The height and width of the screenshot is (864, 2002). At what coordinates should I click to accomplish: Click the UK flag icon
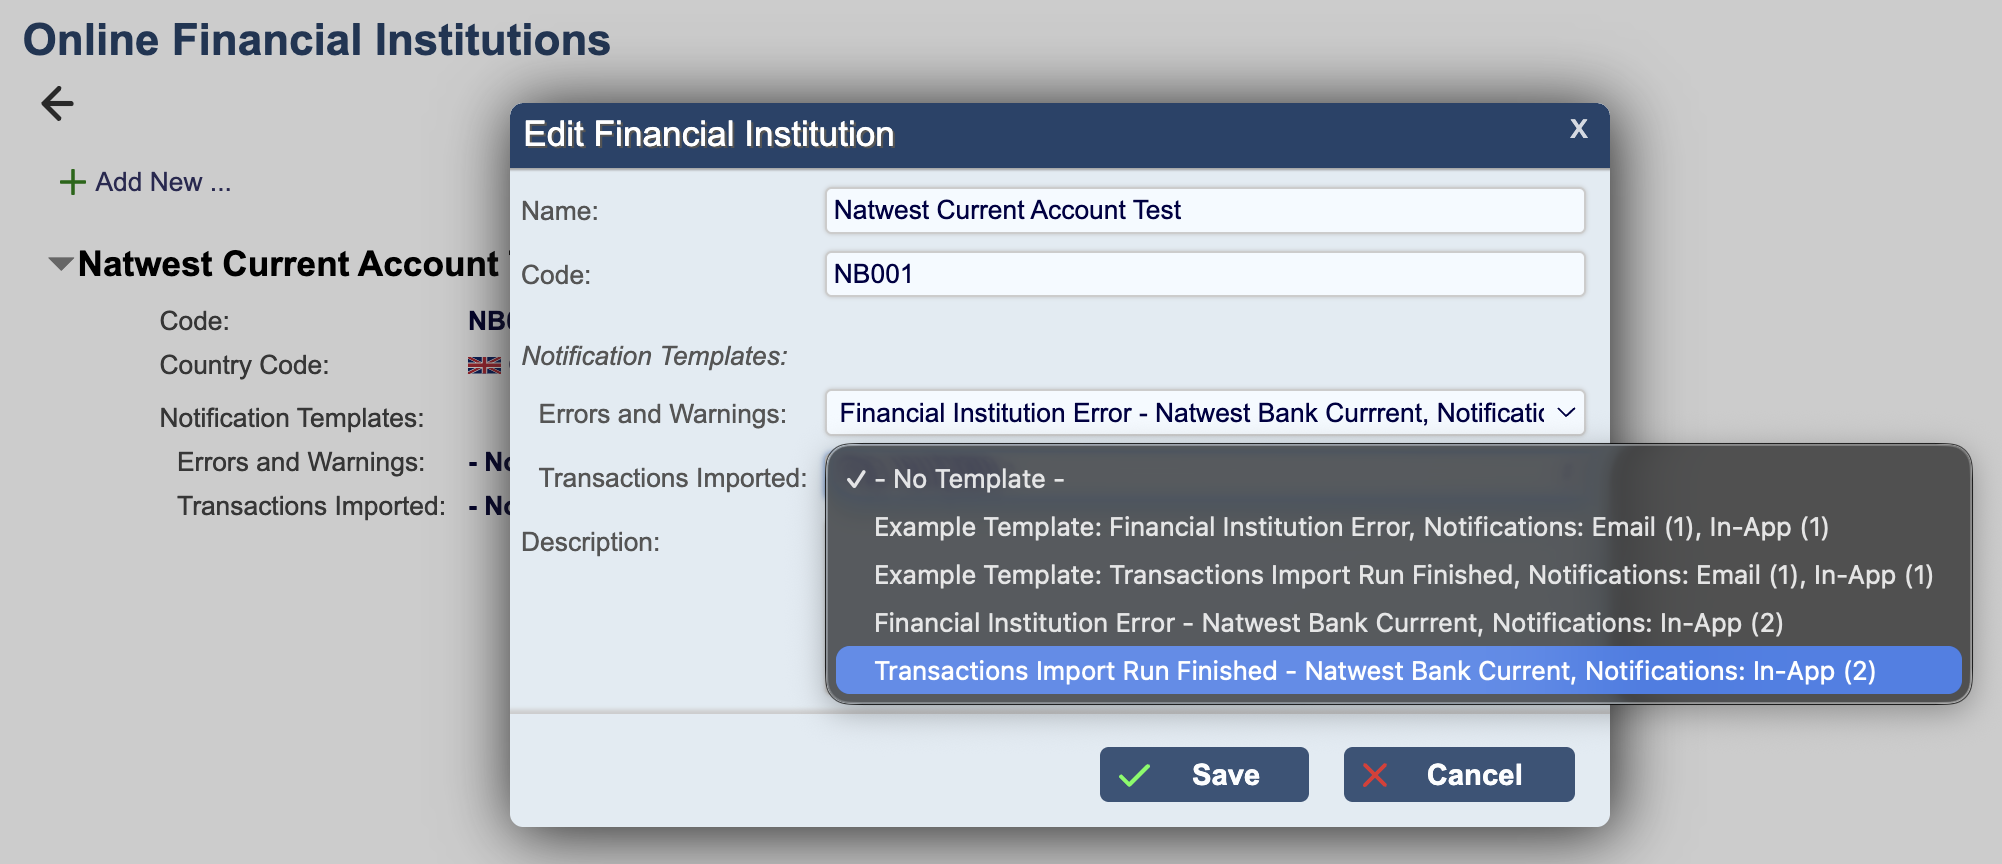484,365
